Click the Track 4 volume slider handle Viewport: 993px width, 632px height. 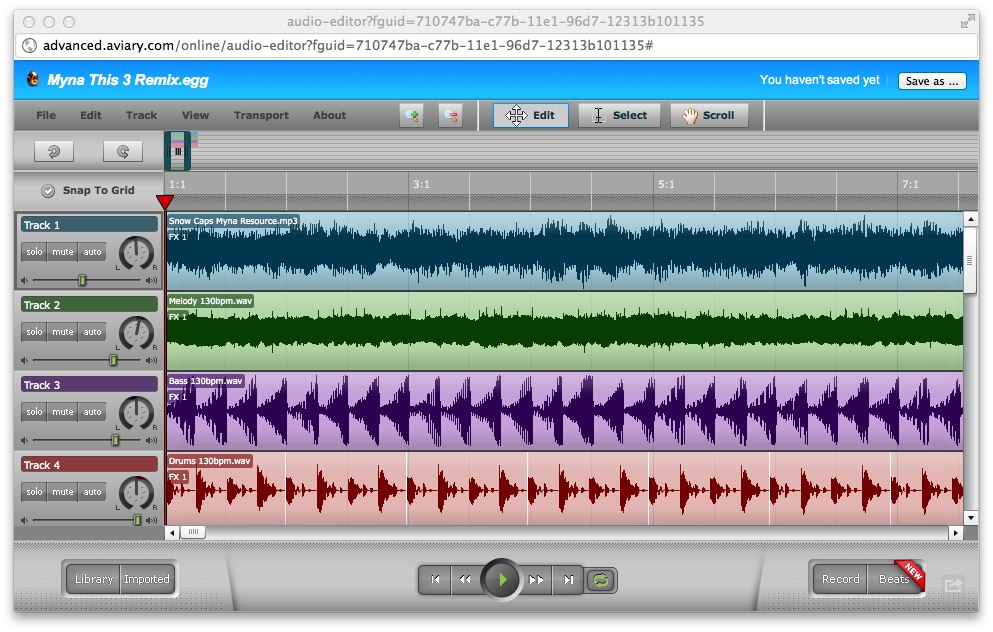click(137, 520)
